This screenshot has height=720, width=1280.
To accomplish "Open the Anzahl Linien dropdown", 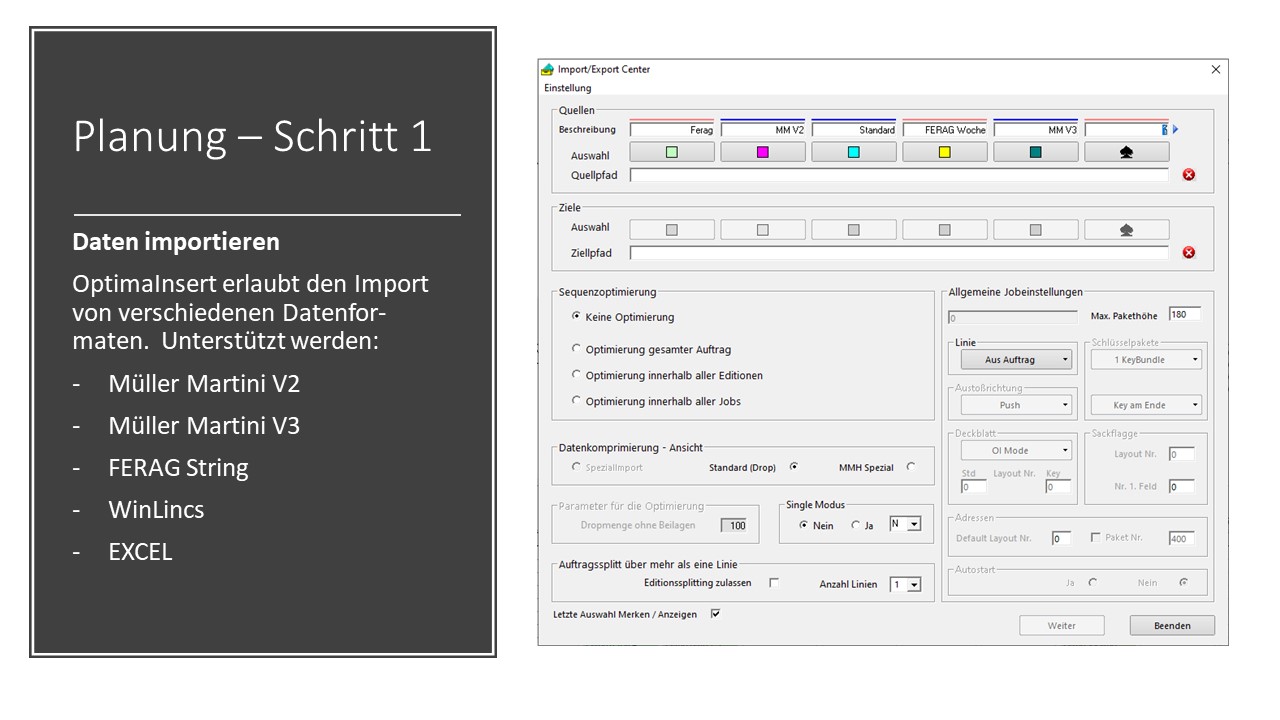I will pyautogui.click(x=914, y=585).
